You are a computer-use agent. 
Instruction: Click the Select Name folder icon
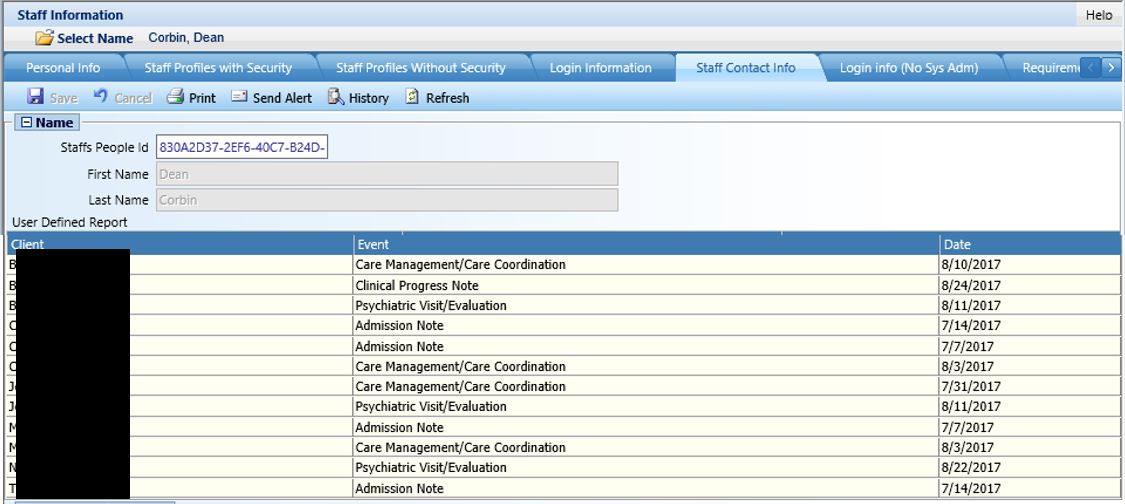click(x=44, y=38)
